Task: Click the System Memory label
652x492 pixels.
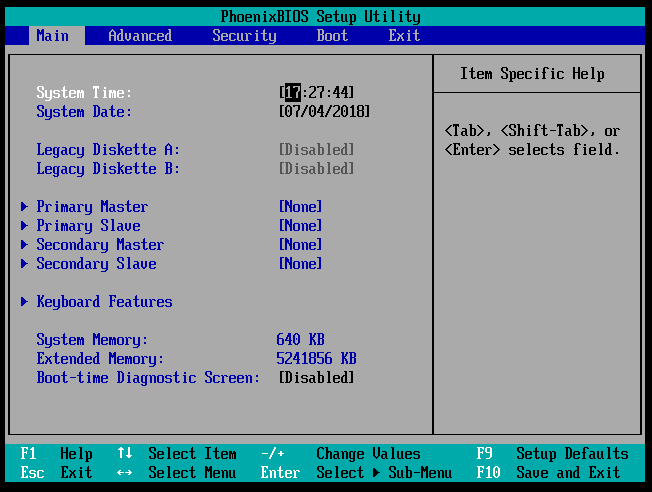Action: coord(92,340)
